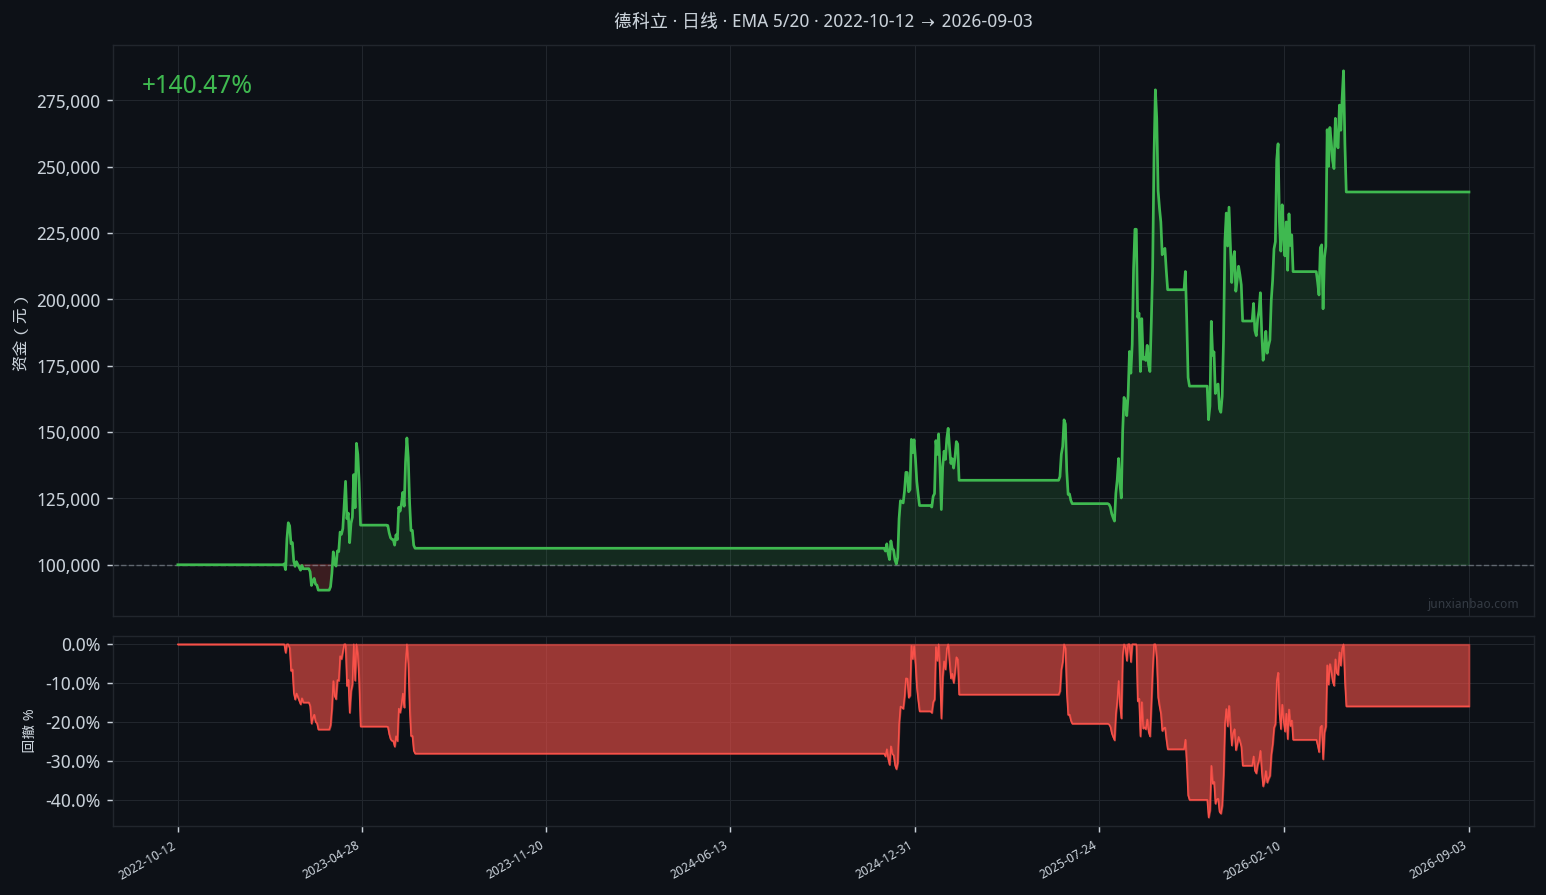Click the -40.0% drawdown tick label
The height and width of the screenshot is (895, 1546).
click(x=74, y=801)
